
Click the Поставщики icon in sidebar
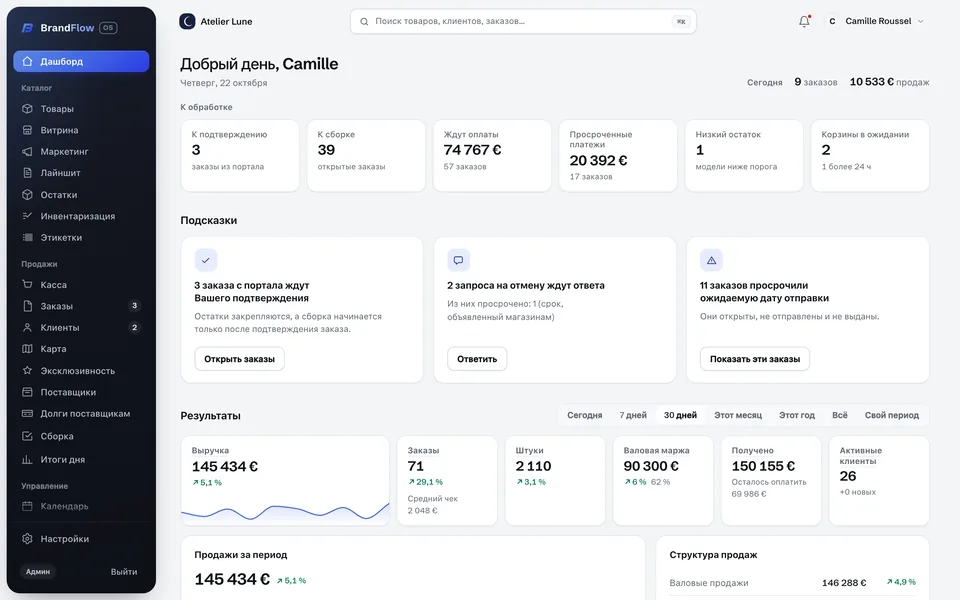(x=27, y=392)
